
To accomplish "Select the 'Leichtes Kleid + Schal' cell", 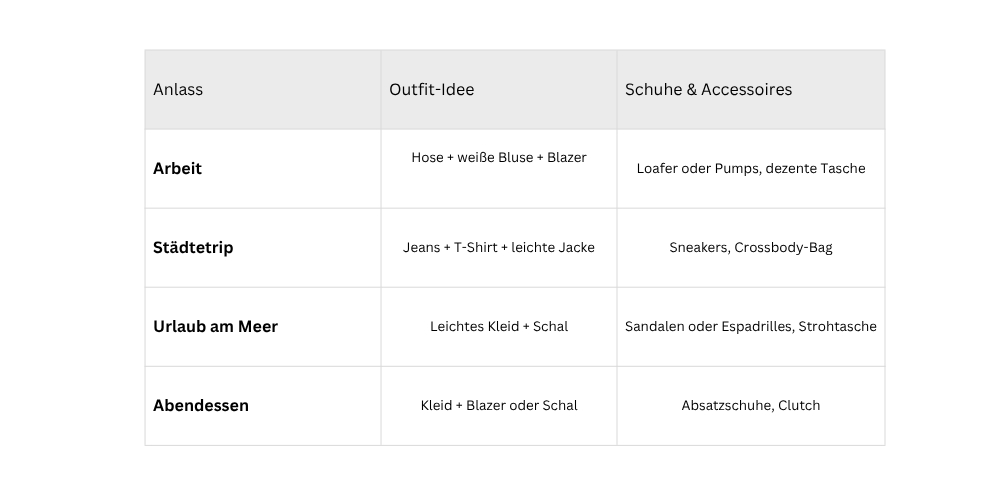I will click(x=499, y=327).
